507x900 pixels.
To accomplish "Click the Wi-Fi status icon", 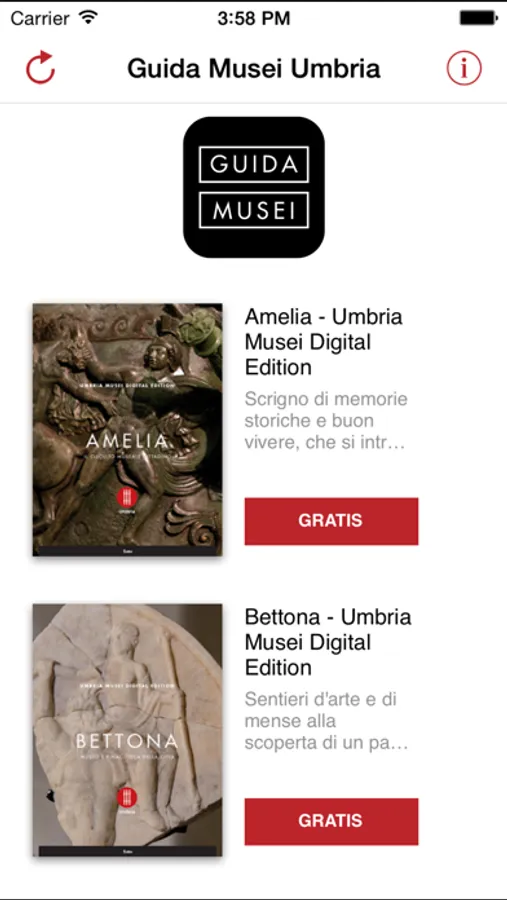I will (x=88, y=18).
